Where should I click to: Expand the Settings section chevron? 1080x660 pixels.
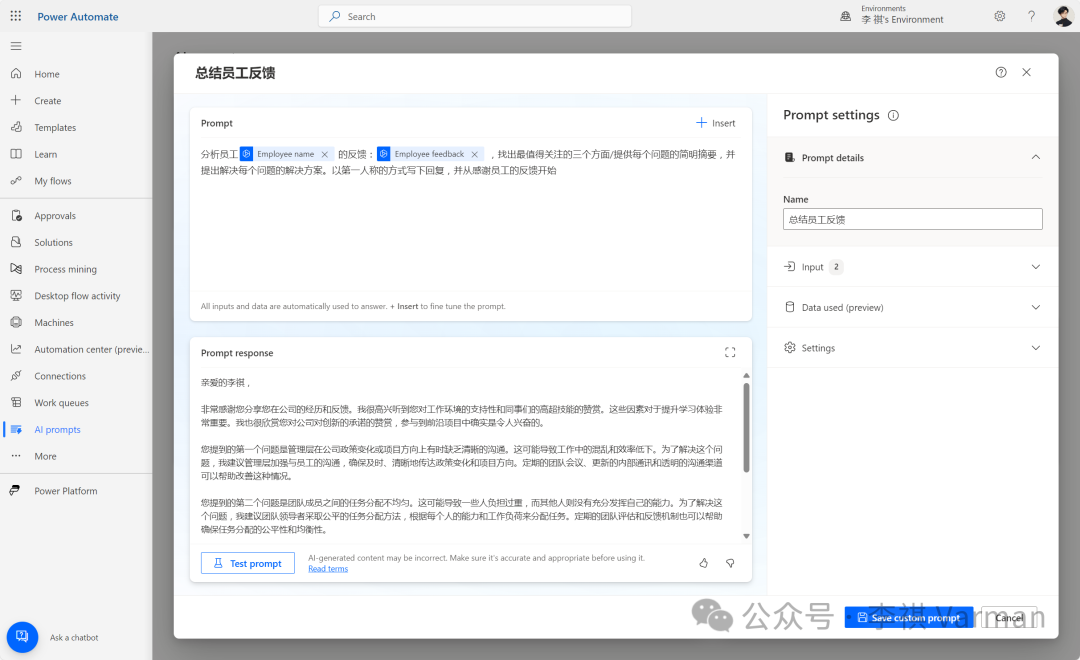coord(1035,348)
